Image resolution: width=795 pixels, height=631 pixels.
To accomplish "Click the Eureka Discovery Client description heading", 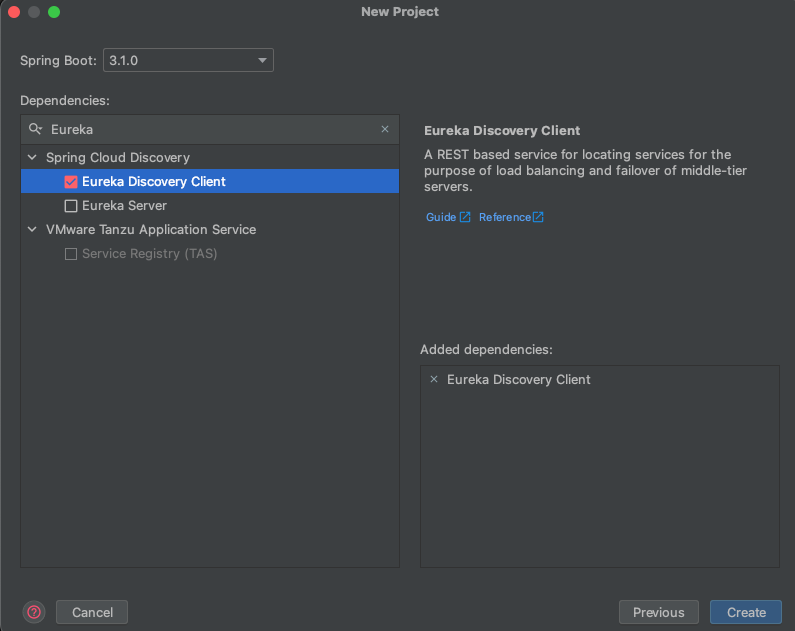I will point(502,130).
